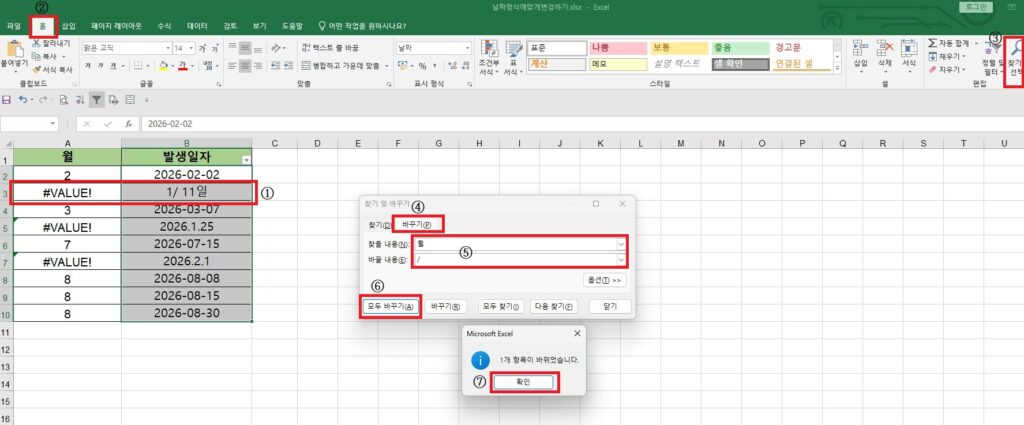The image size is (1024, 425).
Task: Open the File (파일) tab
Action: tap(13, 26)
